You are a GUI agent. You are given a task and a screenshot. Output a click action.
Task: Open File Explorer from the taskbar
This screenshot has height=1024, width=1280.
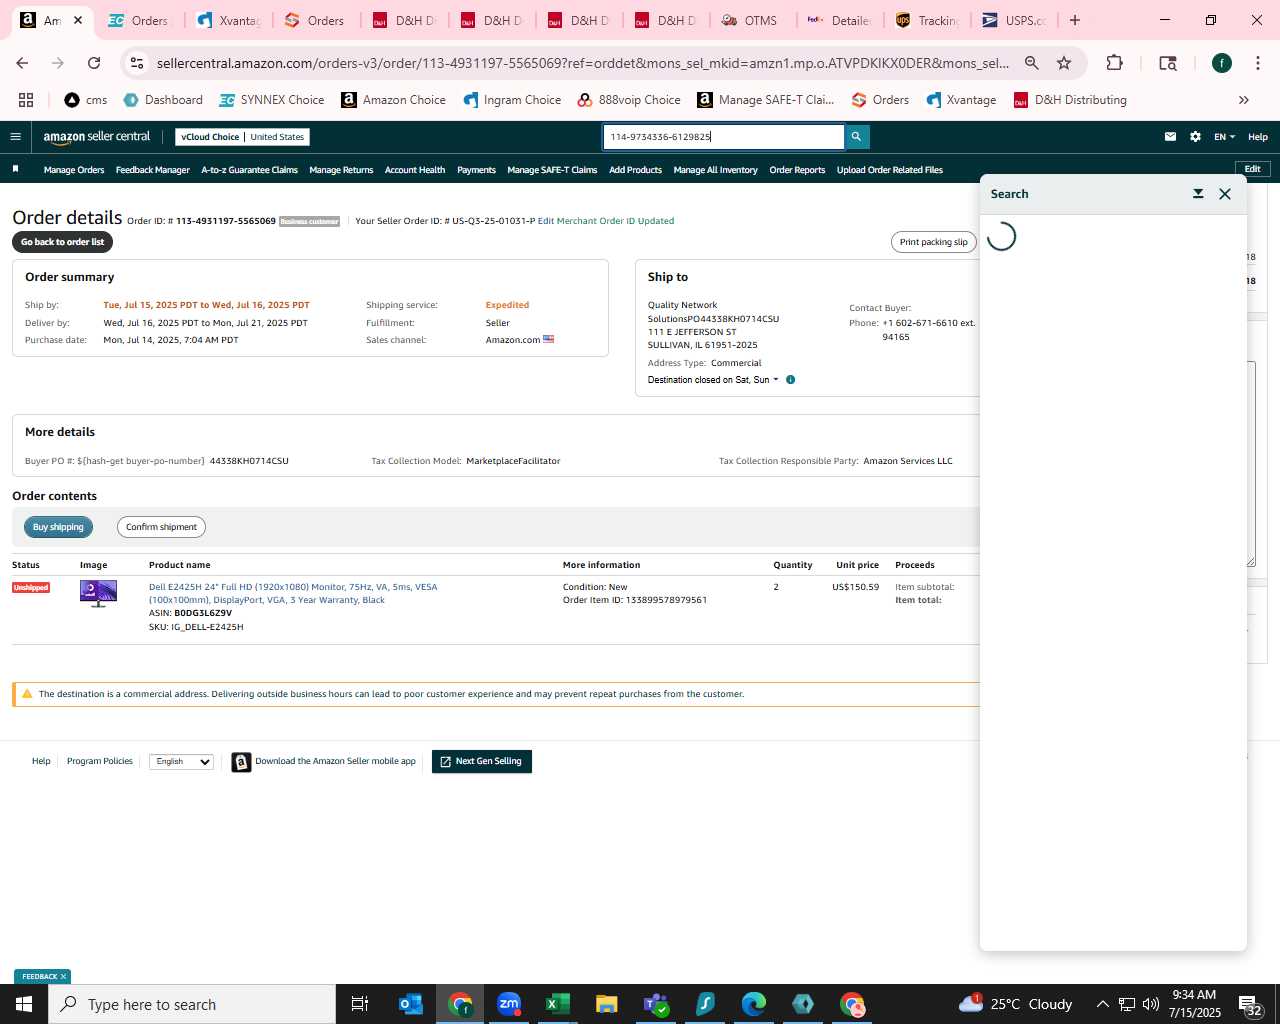click(607, 1004)
